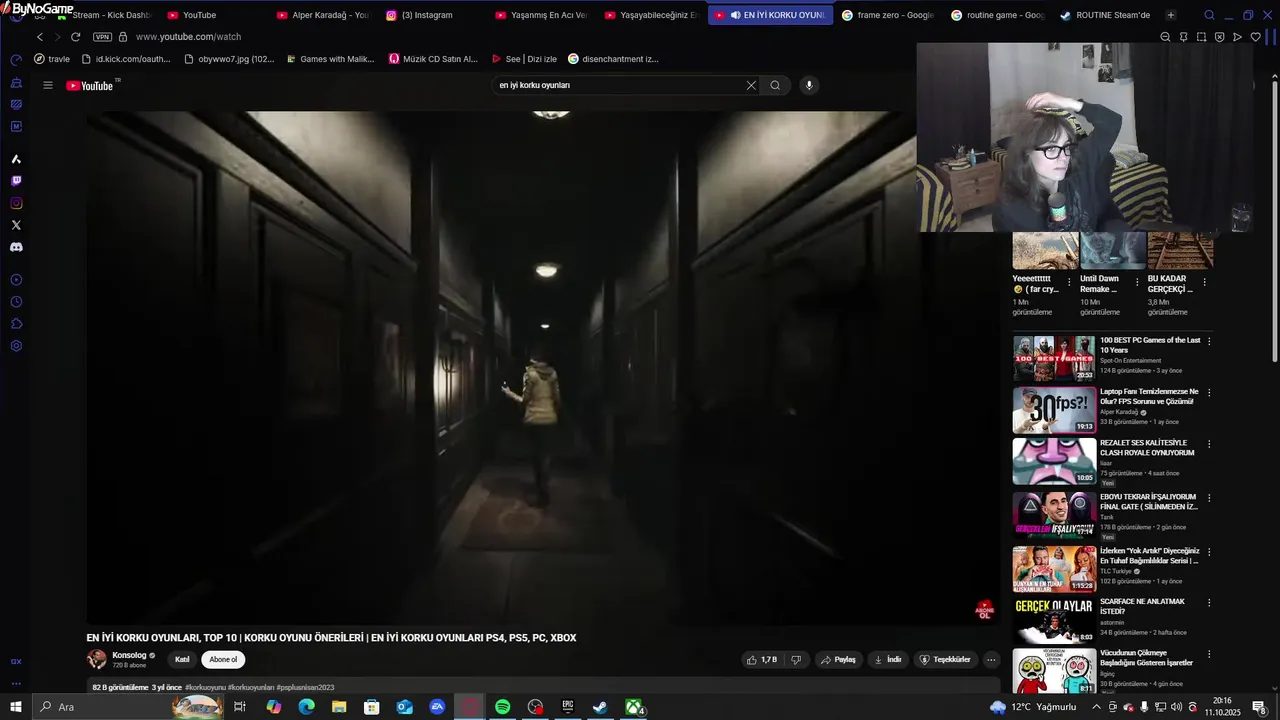Open X (Twitter) from the browser sidebar
1280x720 pixels.
pos(16,225)
